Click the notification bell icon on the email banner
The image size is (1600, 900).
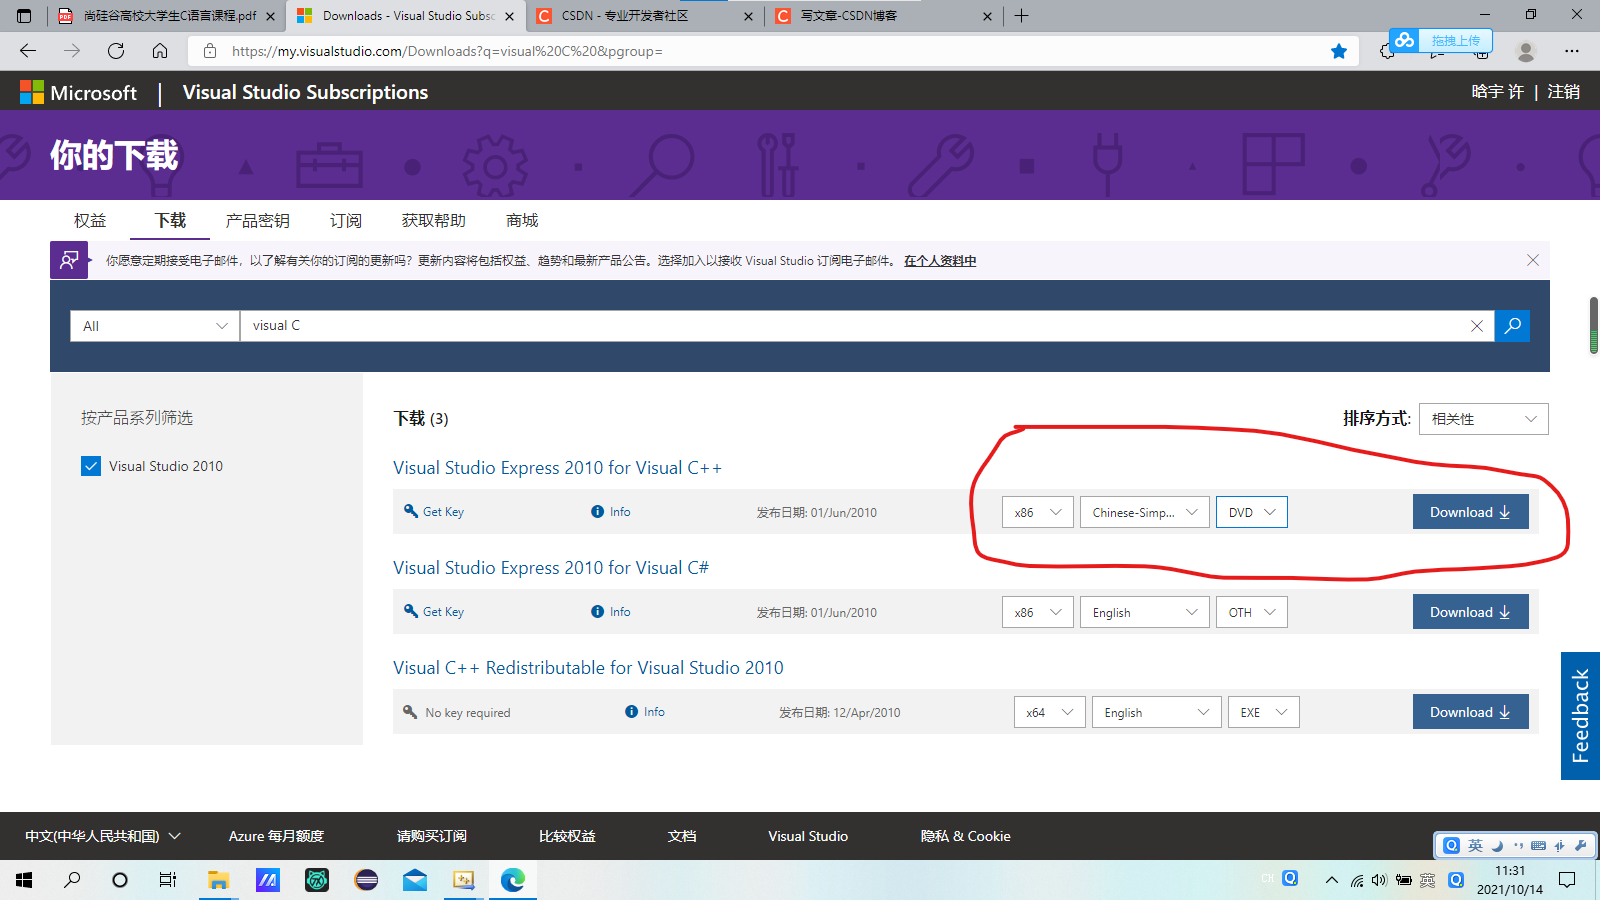(x=68, y=260)
